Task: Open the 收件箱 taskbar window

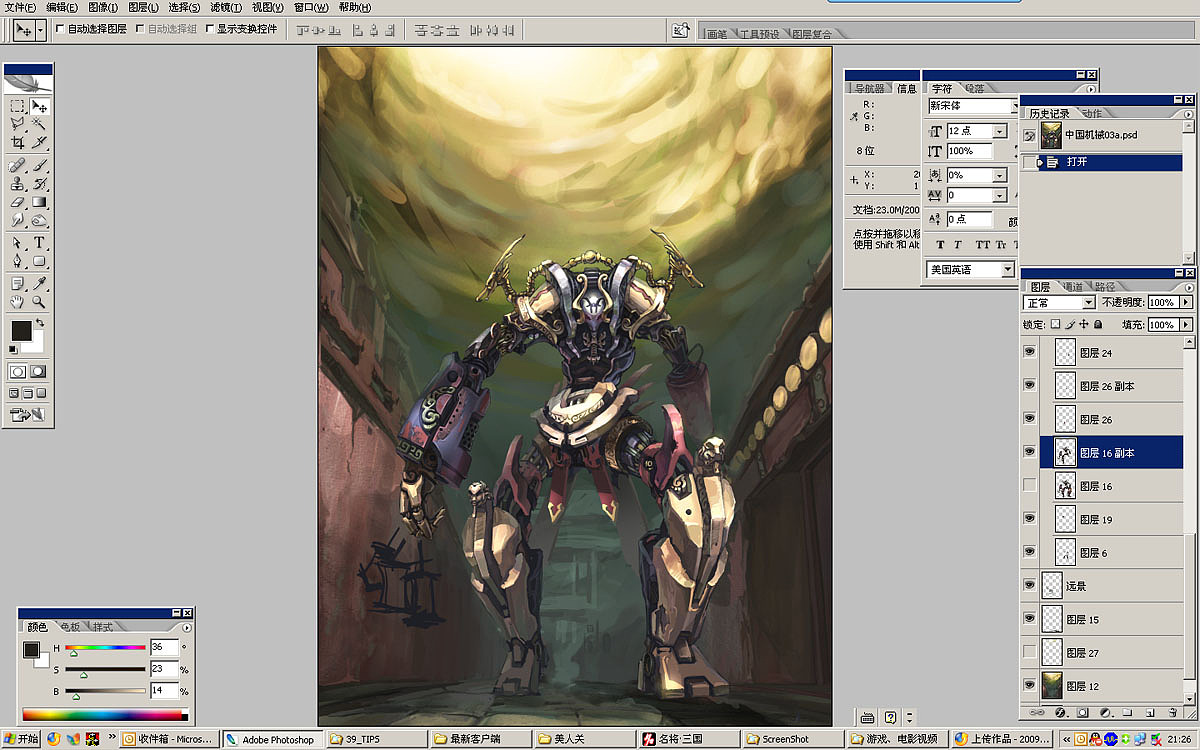Action: pyautogui.click(x=168, y=739)
